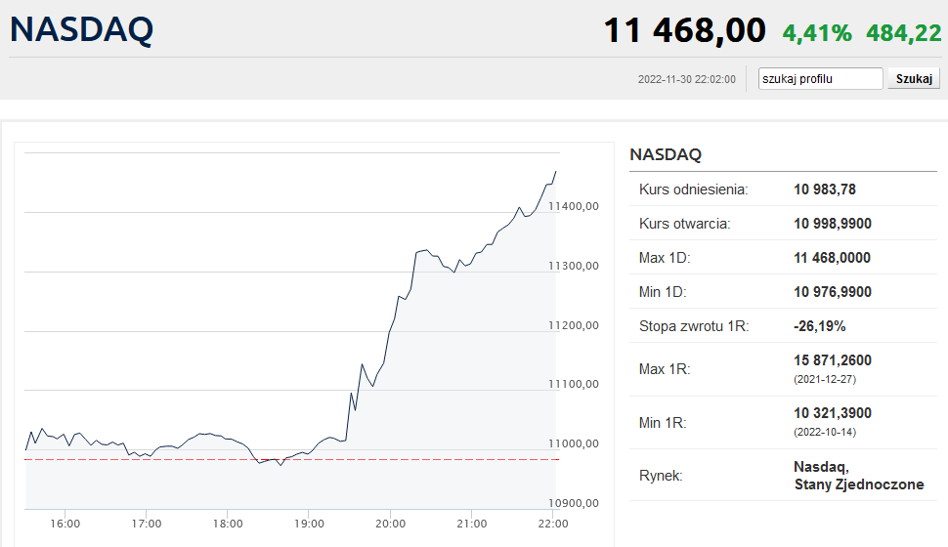Click the 'Max 1R:' label
This screenshot has width=948, height=547.
coord(664,369)
